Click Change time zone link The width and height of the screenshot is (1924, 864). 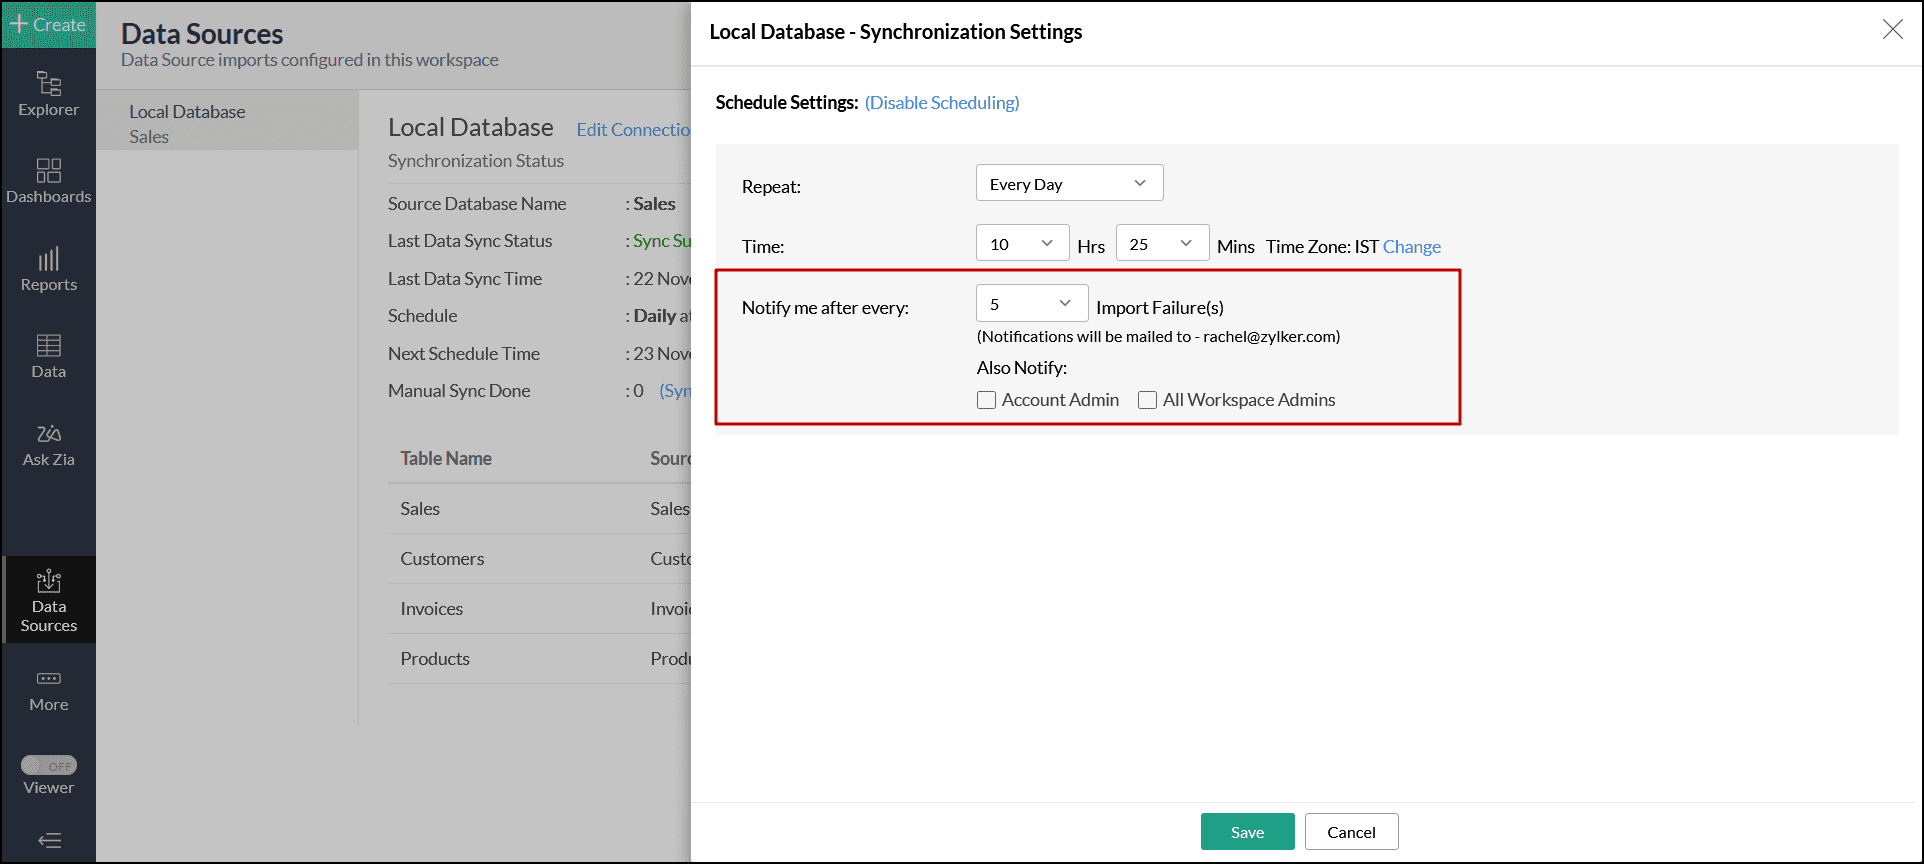pyautogui.click(x=1411, y=247)
